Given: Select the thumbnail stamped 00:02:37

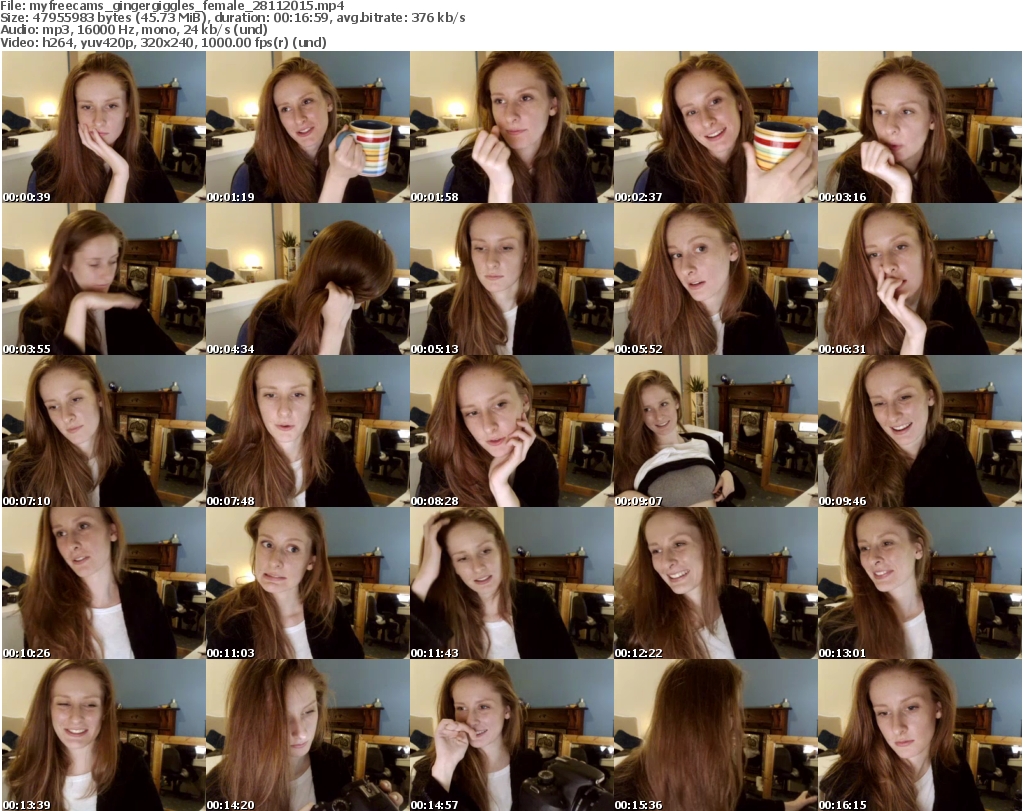Looking at the screenshot, I should (716, 127).
